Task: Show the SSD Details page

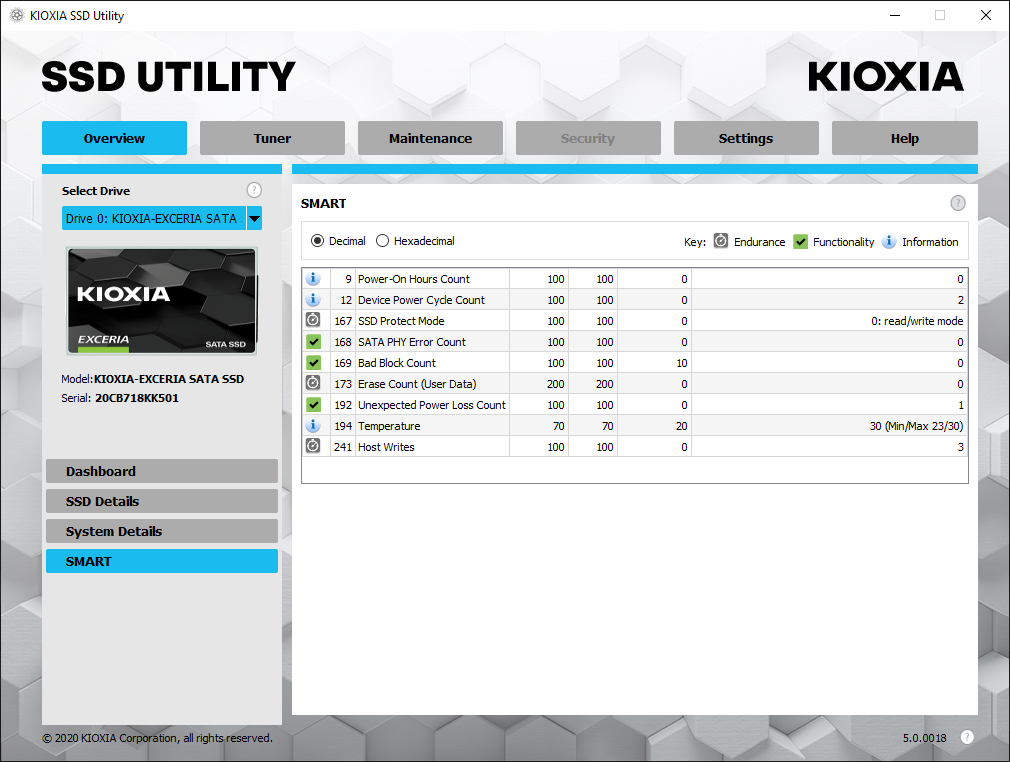Action: [x=162, y=501]
